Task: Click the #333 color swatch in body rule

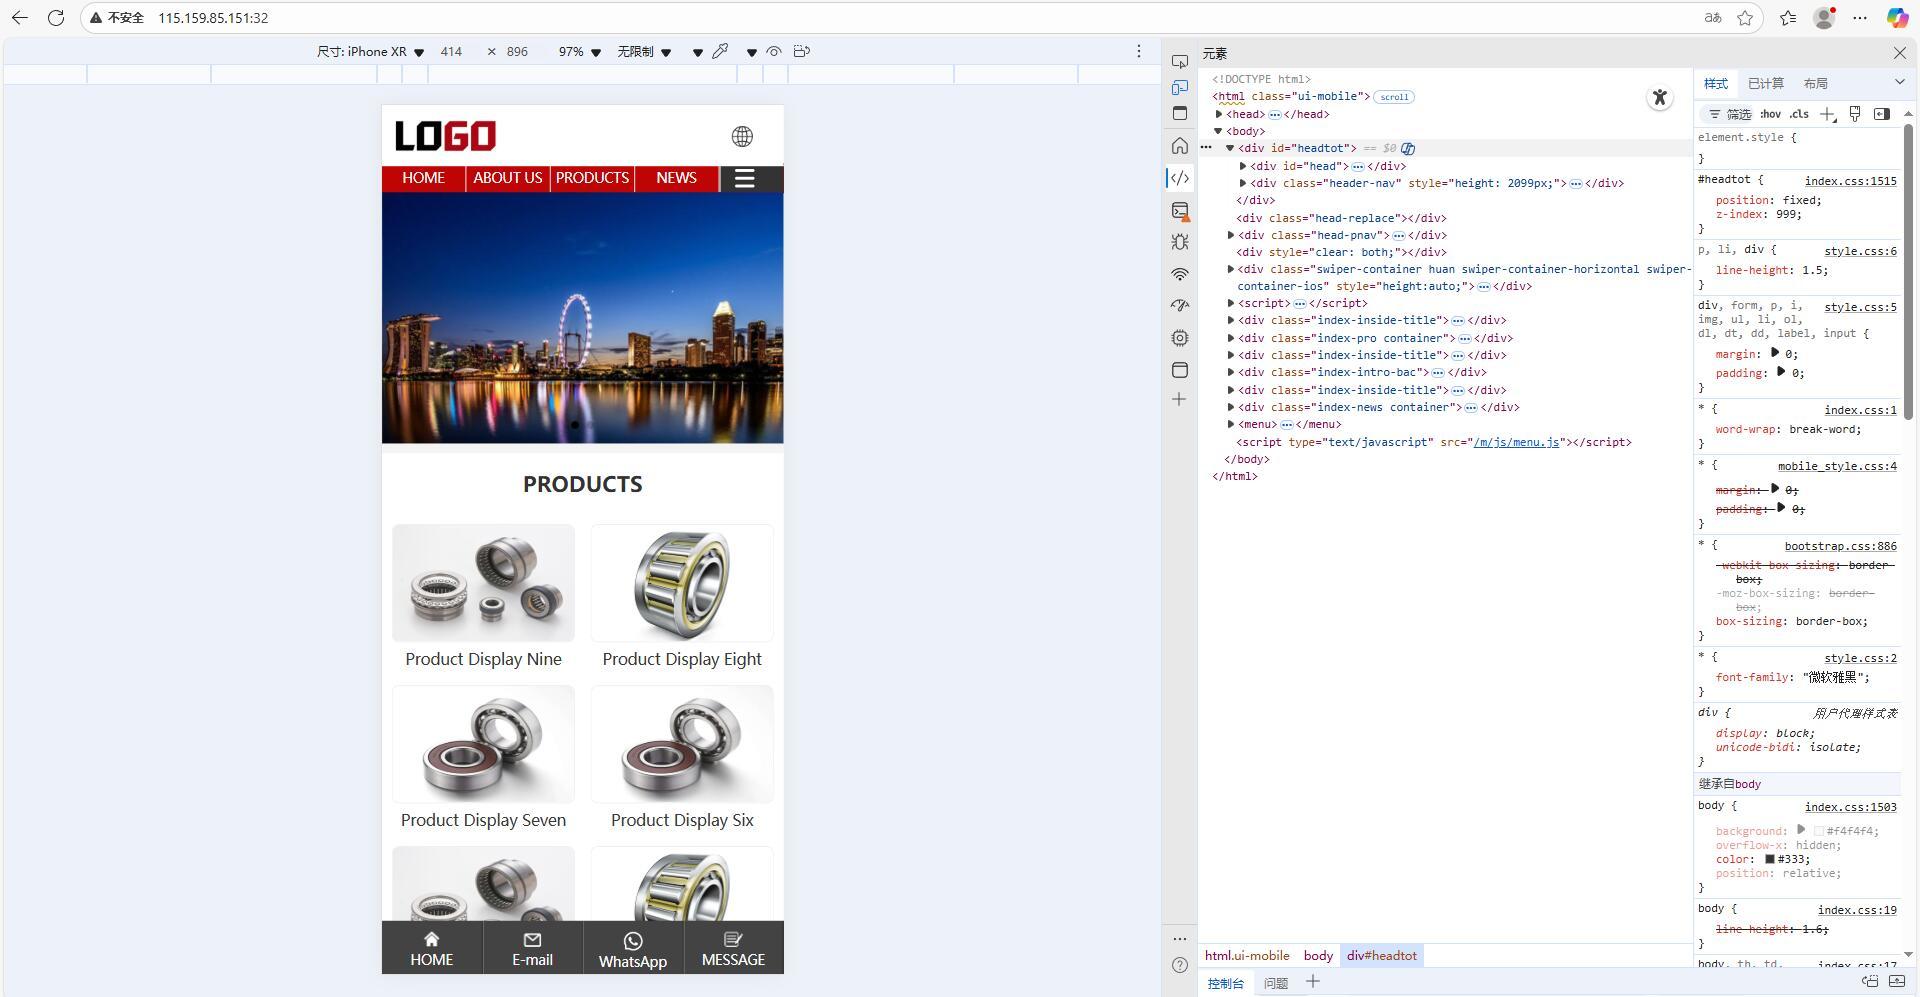Action: [1769, 859]
